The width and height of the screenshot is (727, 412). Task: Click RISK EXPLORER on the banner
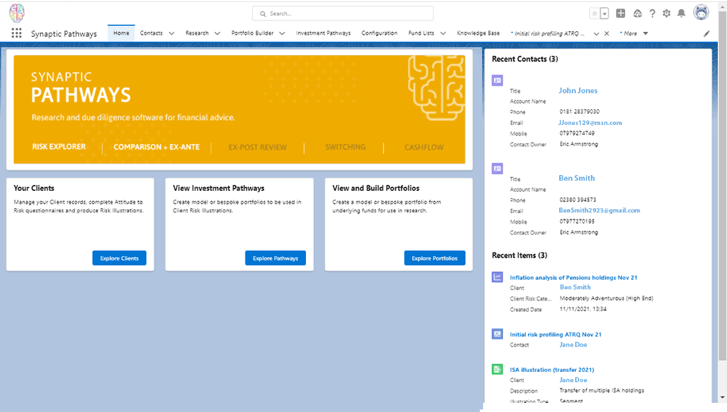click(59, 146)
